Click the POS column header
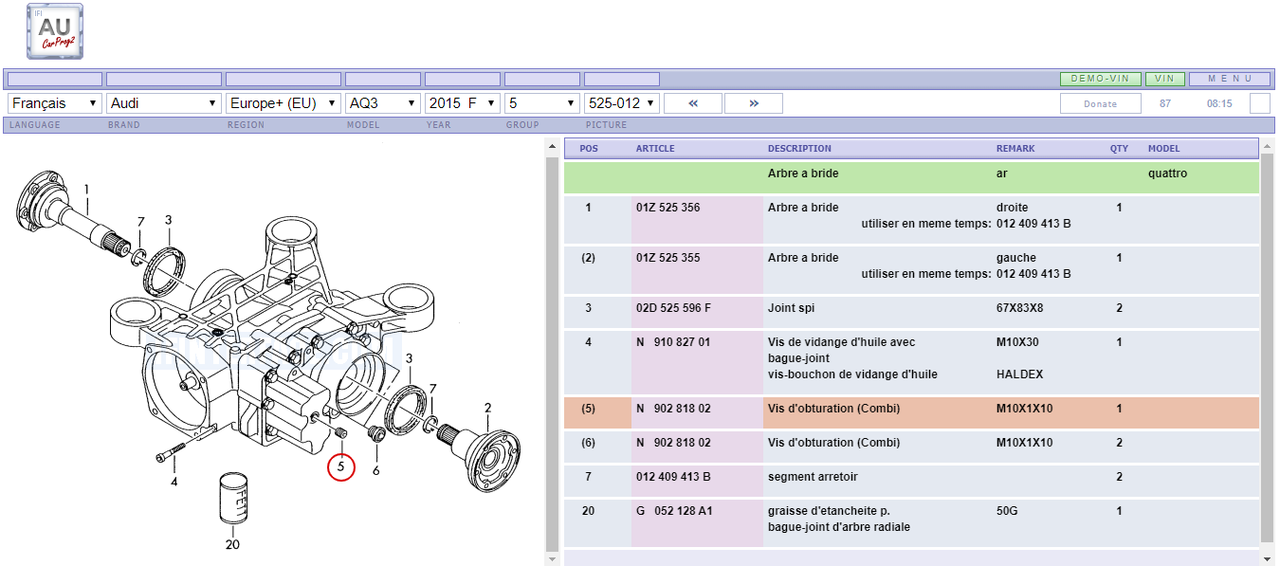 click(x=589, y=149)
